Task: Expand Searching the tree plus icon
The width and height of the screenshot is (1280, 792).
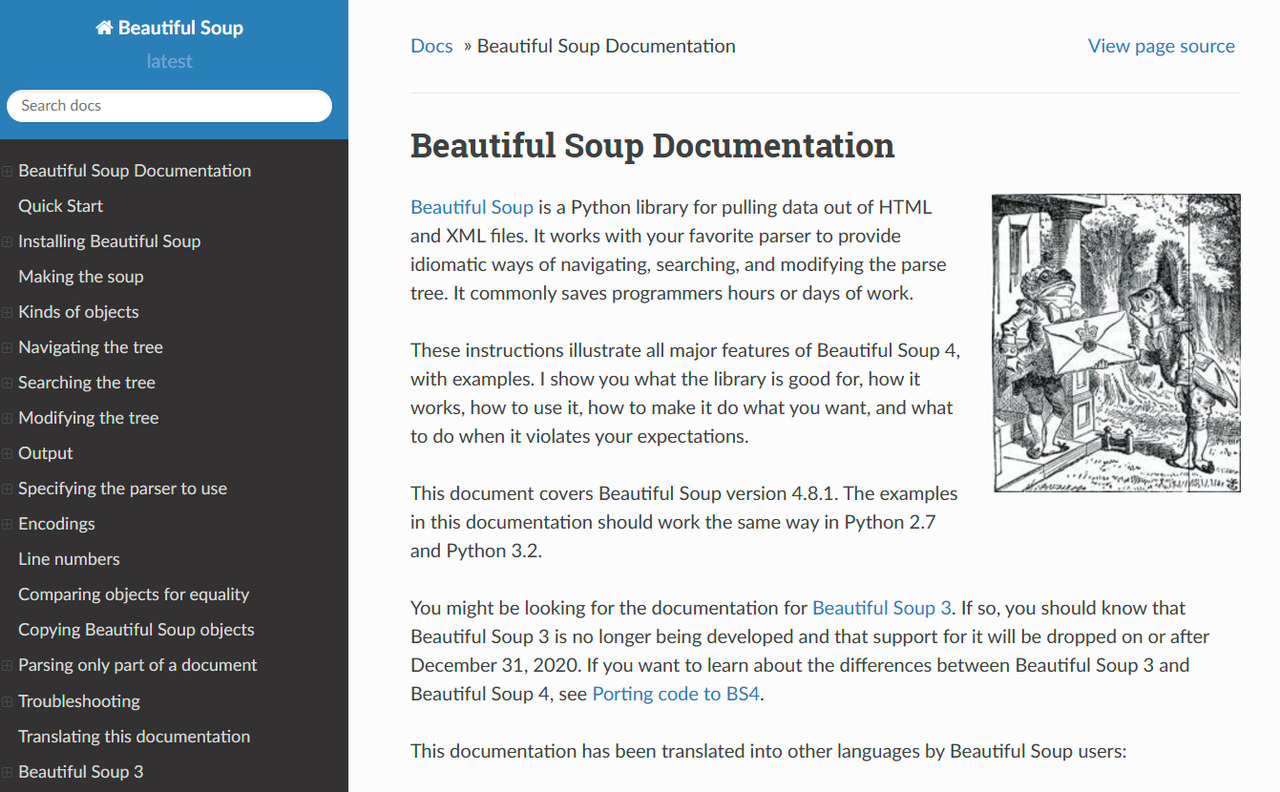Action: [7, 383]
